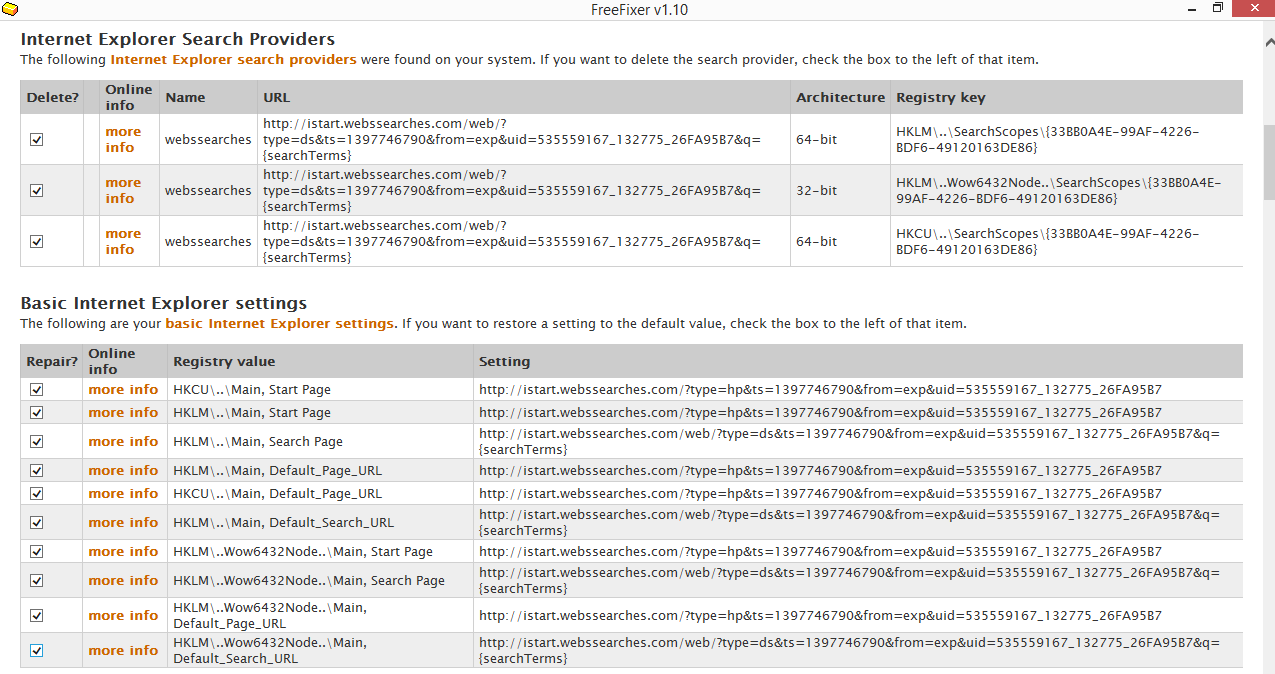Click 'websearches' name in the 32-bit row
The image size is (1275, 674).
pyautogui.click(x=208, y=191)
